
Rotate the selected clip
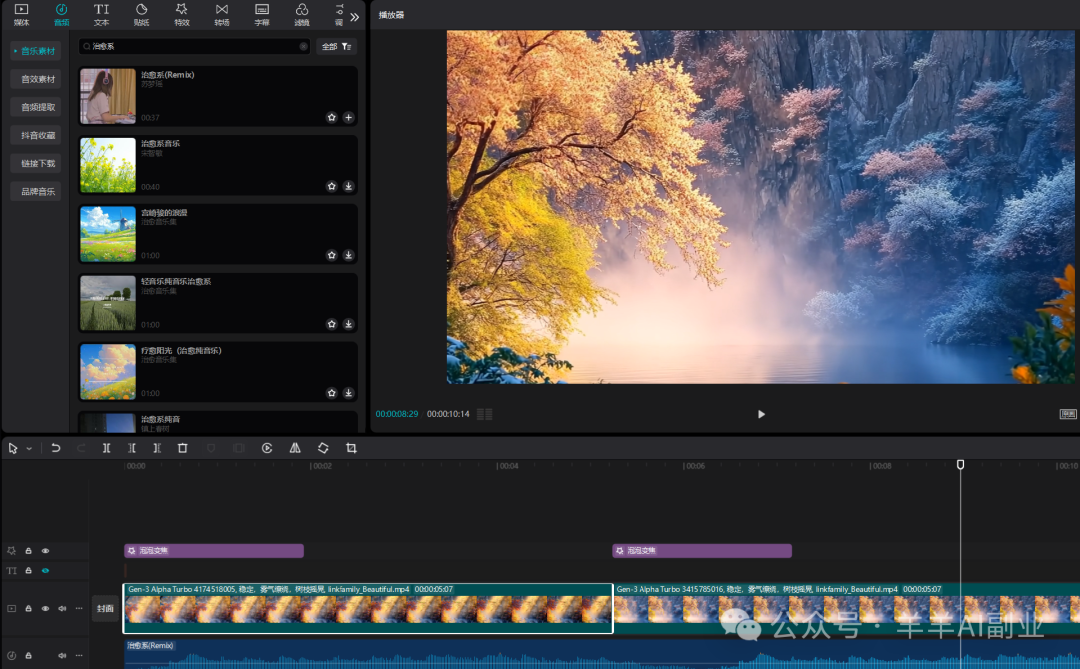(323, 448)
